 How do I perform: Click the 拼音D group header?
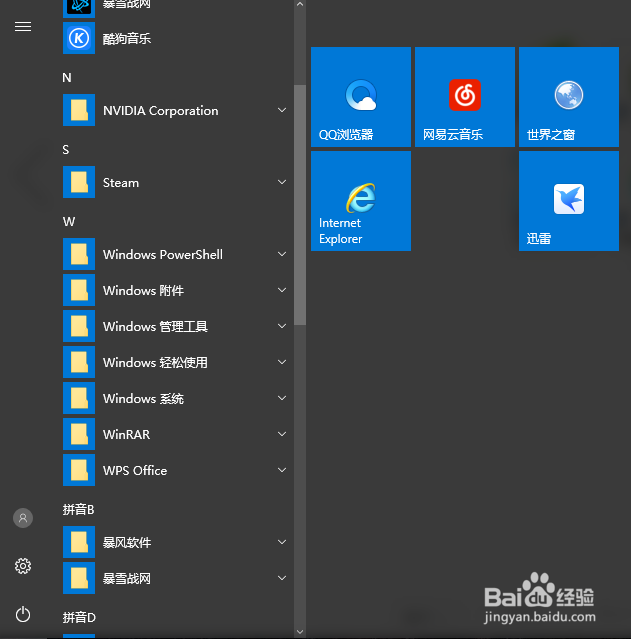coord(79,617)
